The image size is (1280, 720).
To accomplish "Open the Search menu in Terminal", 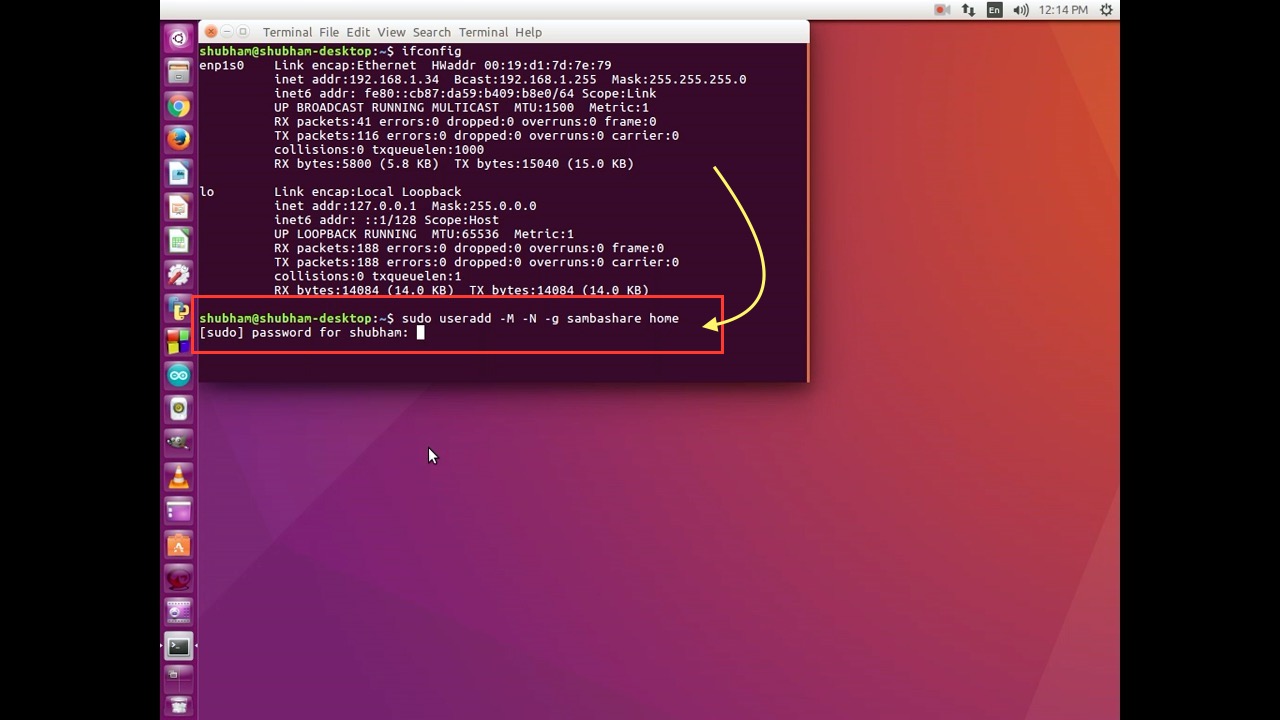I will [x=432, y=32].
